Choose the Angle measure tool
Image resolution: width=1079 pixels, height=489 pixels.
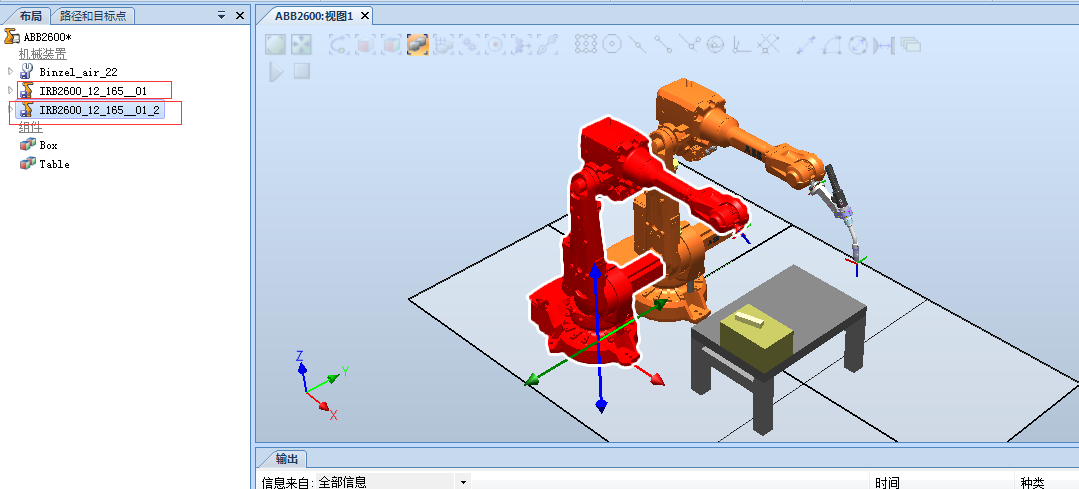[832, 45]
